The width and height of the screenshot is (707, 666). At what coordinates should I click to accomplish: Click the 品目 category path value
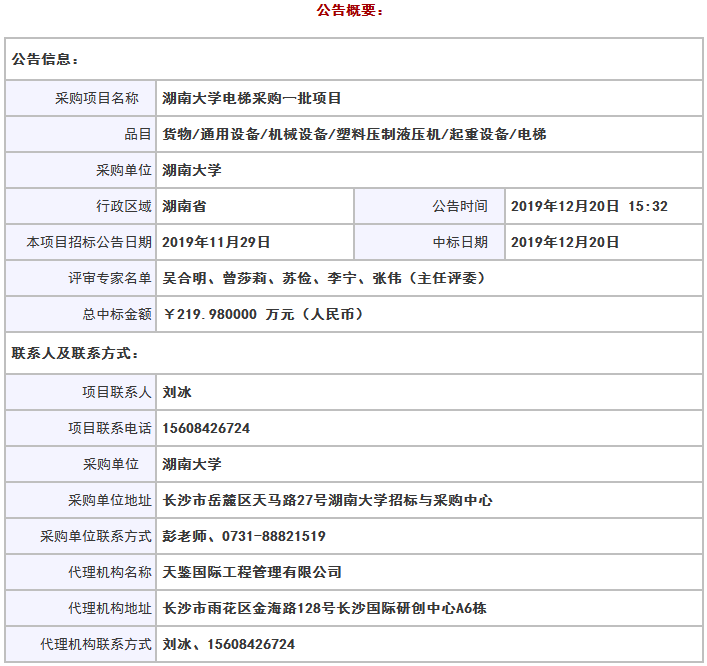(354, 134)
